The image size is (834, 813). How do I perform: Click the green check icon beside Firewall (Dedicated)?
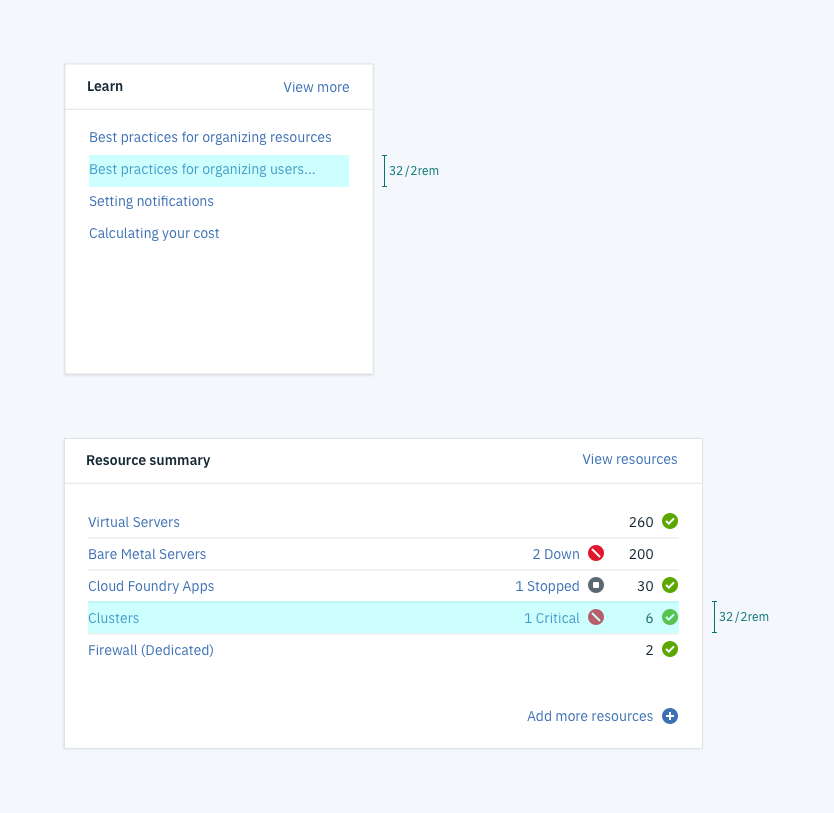coord(670,650)
